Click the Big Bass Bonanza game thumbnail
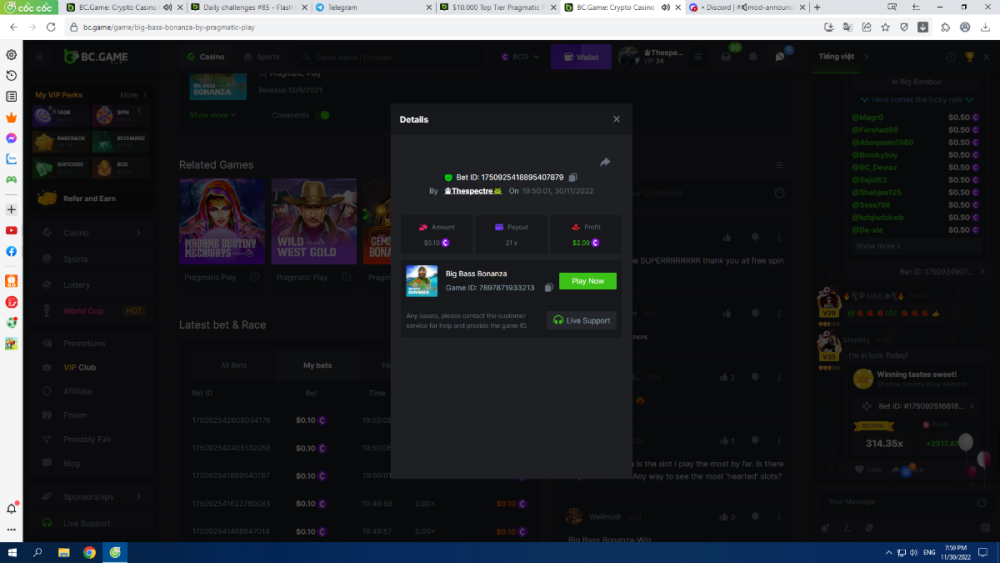The width and height of the screenshot is (1000, 563). (422, 281)
